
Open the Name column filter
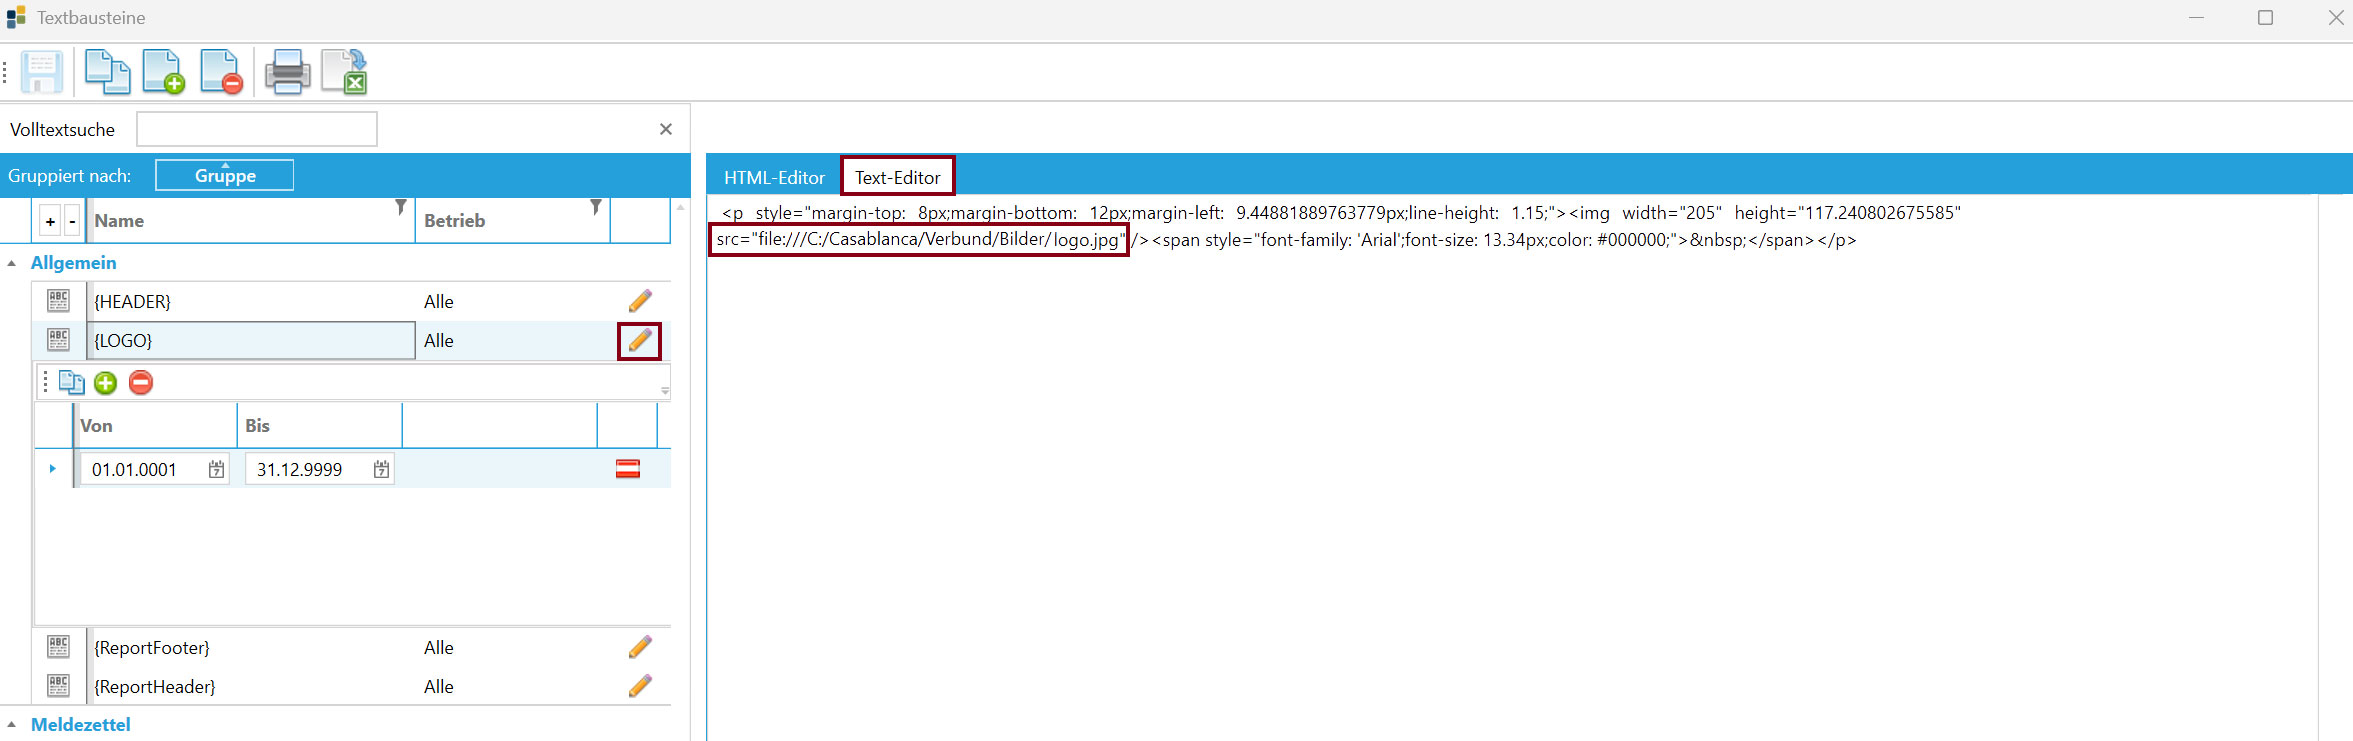(400, 207)
